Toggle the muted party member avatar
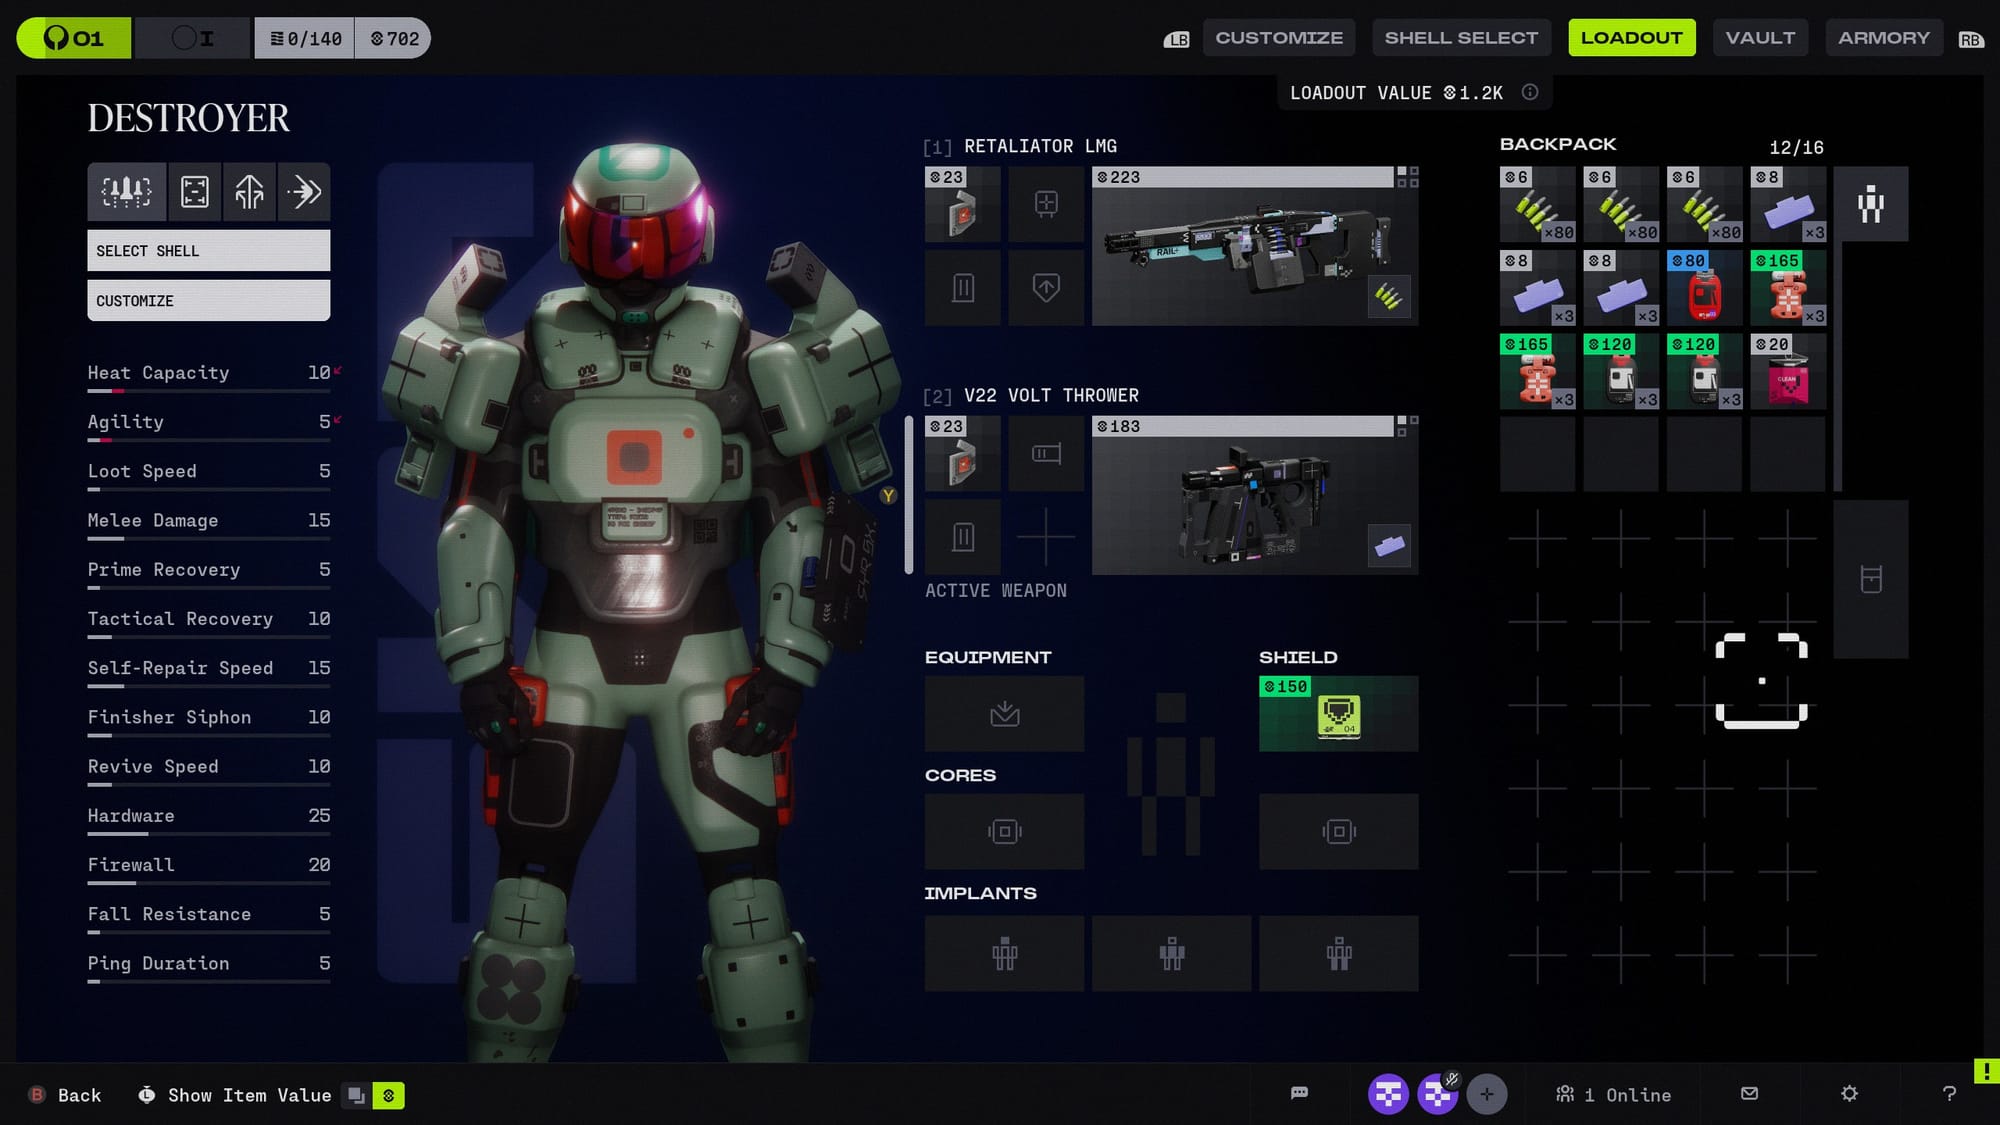The width and height of the screenshot is (2000, 1125). click(1438, 1094)
